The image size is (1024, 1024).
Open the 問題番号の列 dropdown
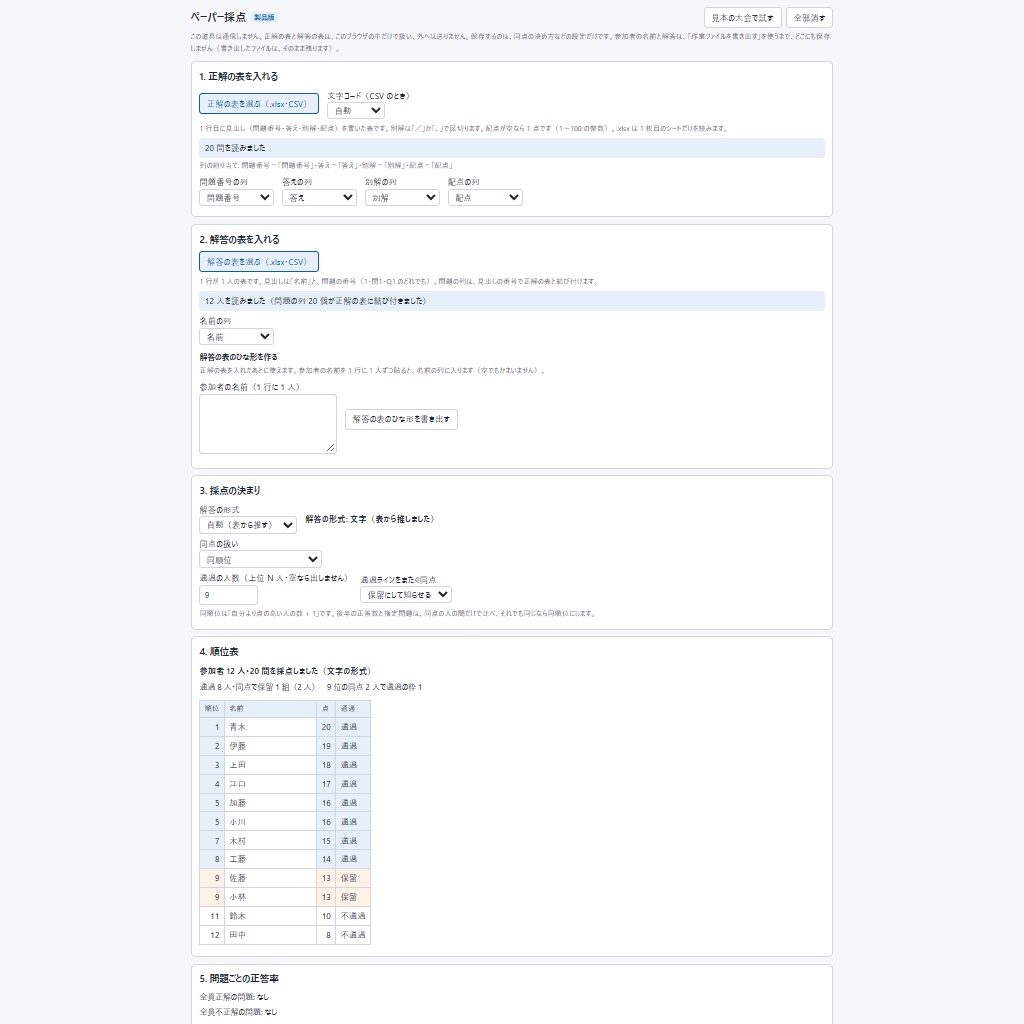236,198
